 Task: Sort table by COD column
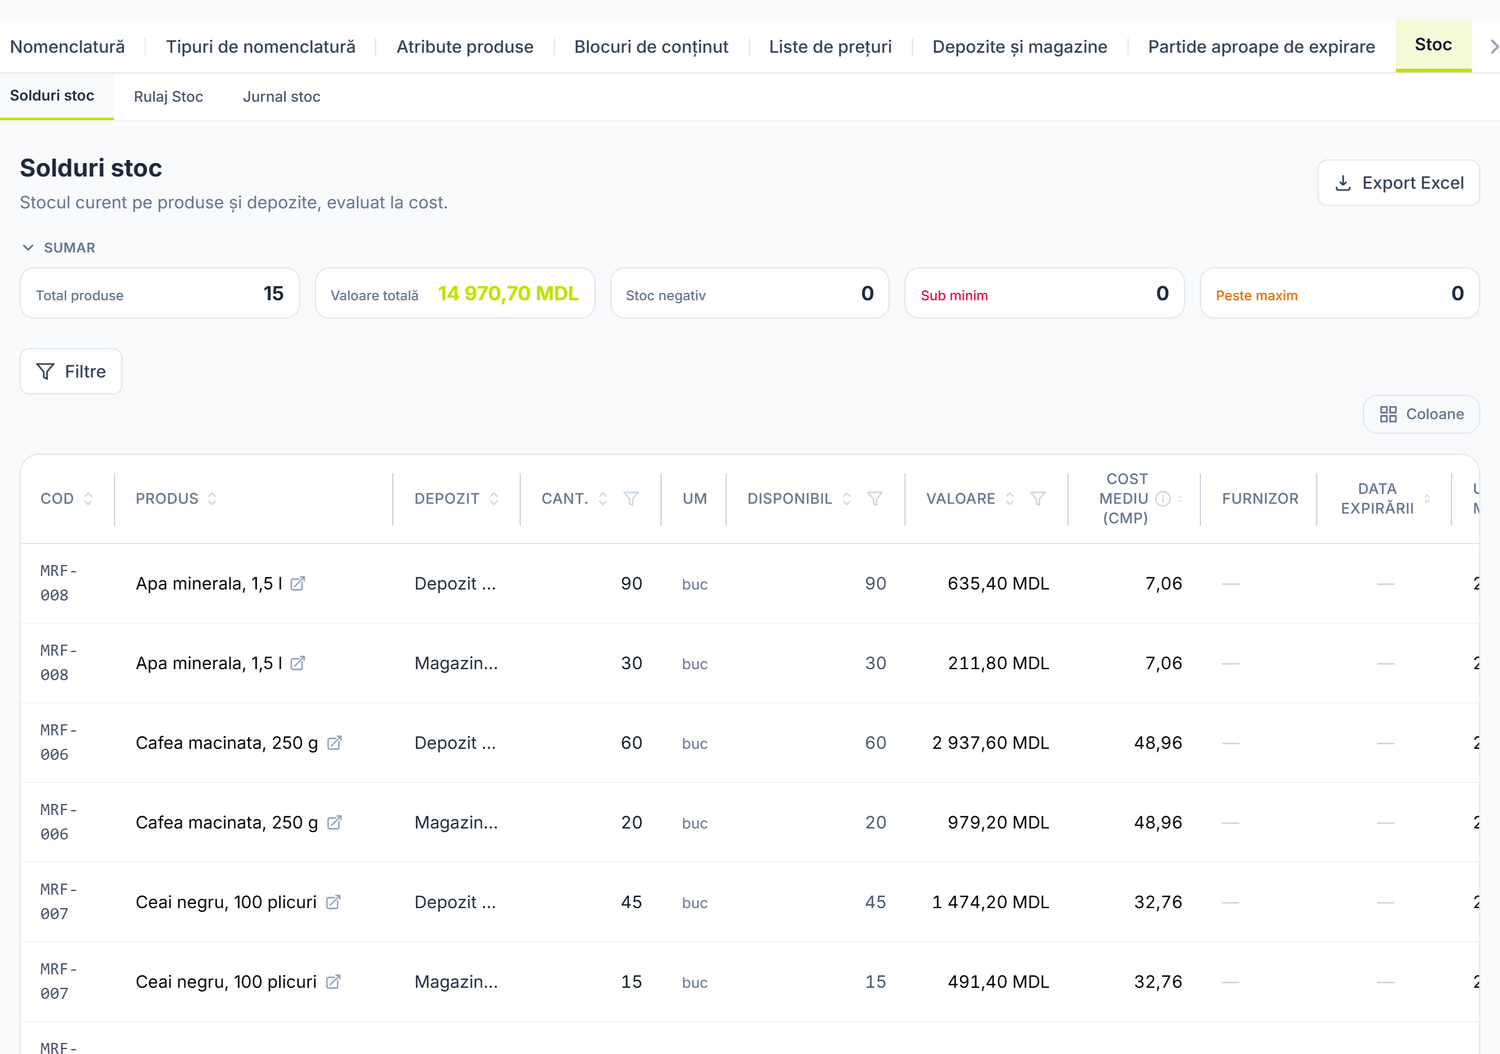click(88, 499)
